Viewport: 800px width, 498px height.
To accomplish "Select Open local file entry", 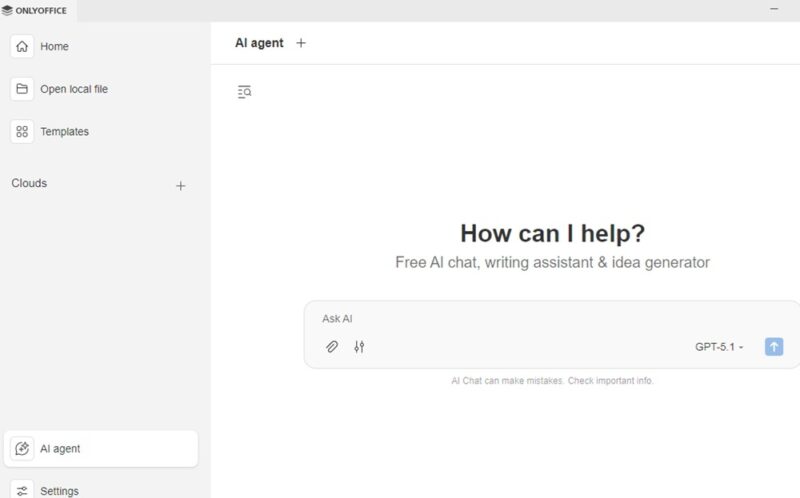I will pos(101,89).
